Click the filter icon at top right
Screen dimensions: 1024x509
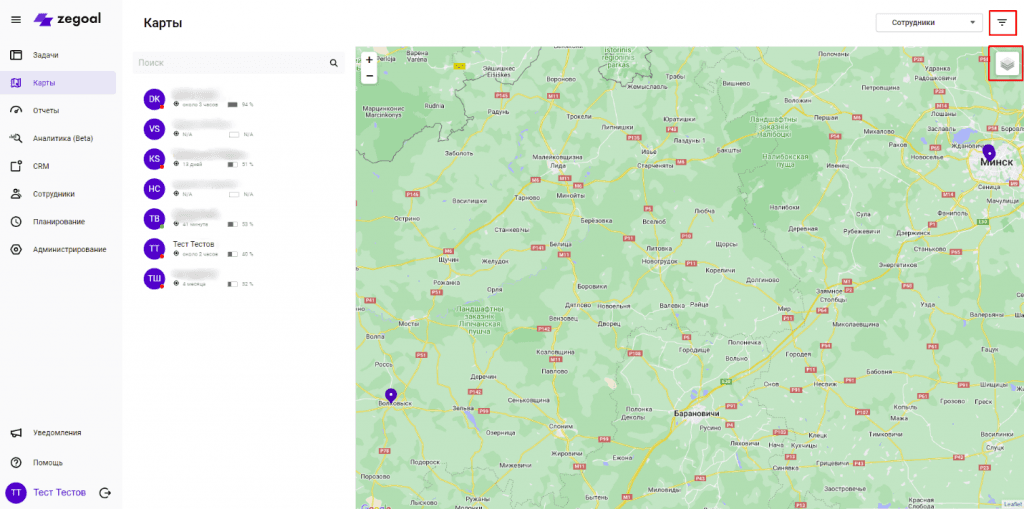click(x=1002, y=22)
